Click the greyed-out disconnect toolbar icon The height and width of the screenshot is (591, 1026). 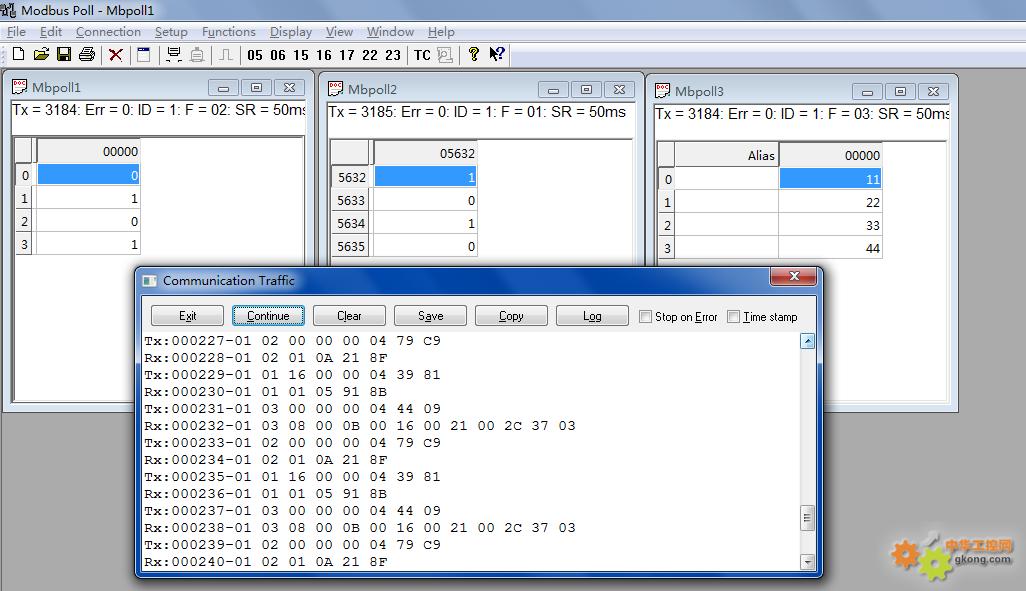pyautogui.click(x=197, y=55)
